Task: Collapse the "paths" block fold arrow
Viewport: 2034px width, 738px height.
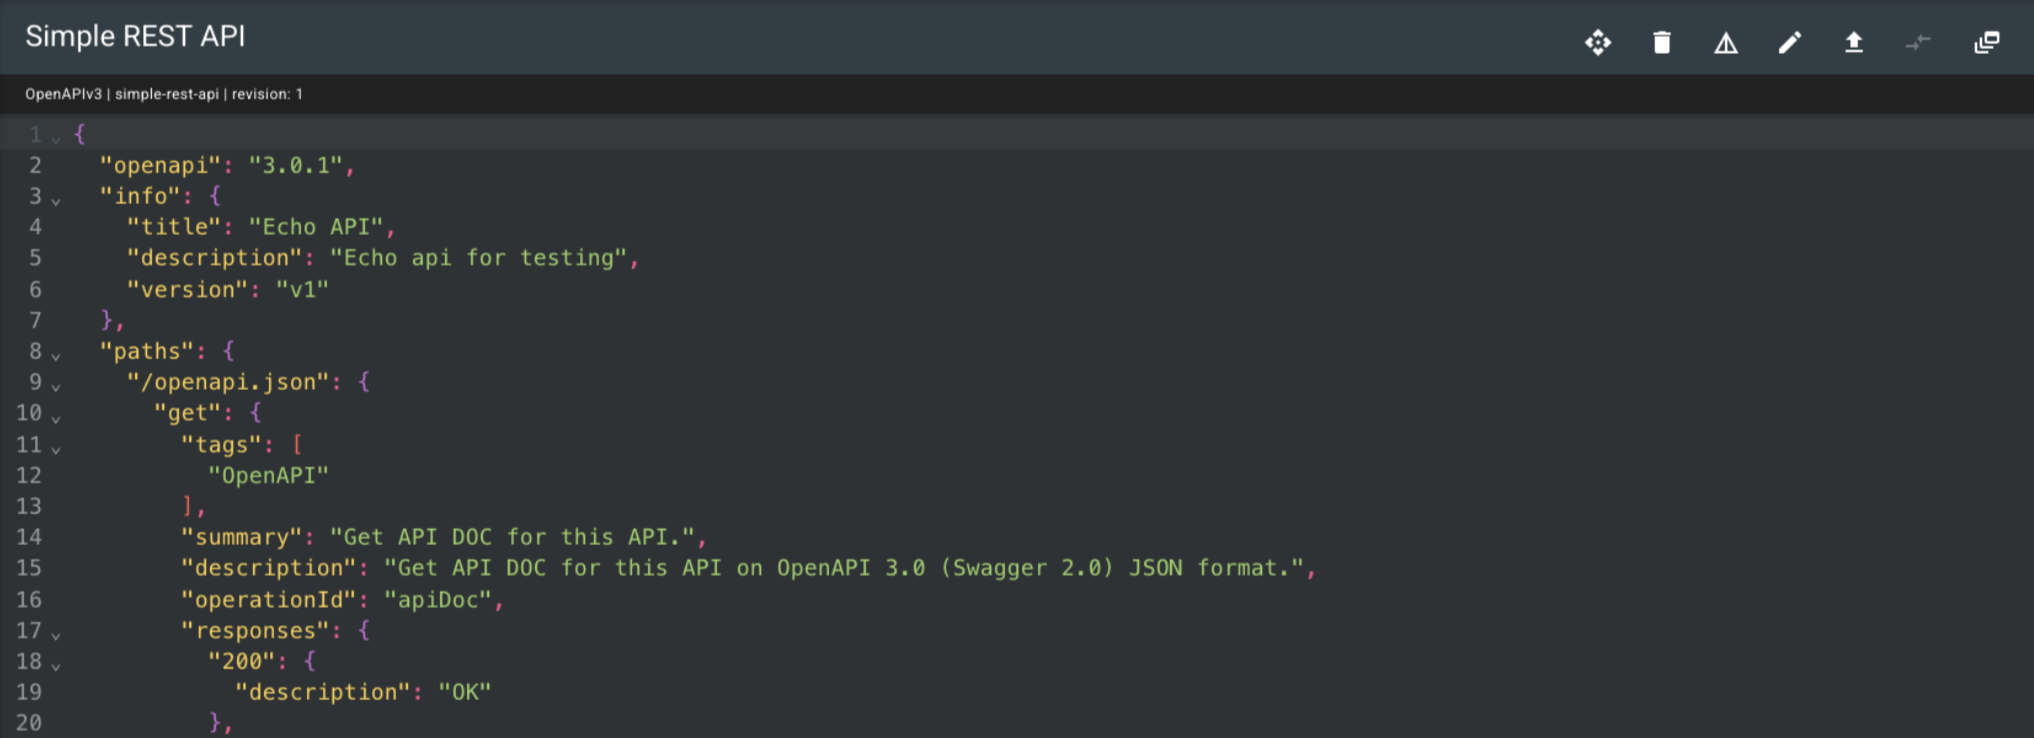Action: click(x=56, y=356)
